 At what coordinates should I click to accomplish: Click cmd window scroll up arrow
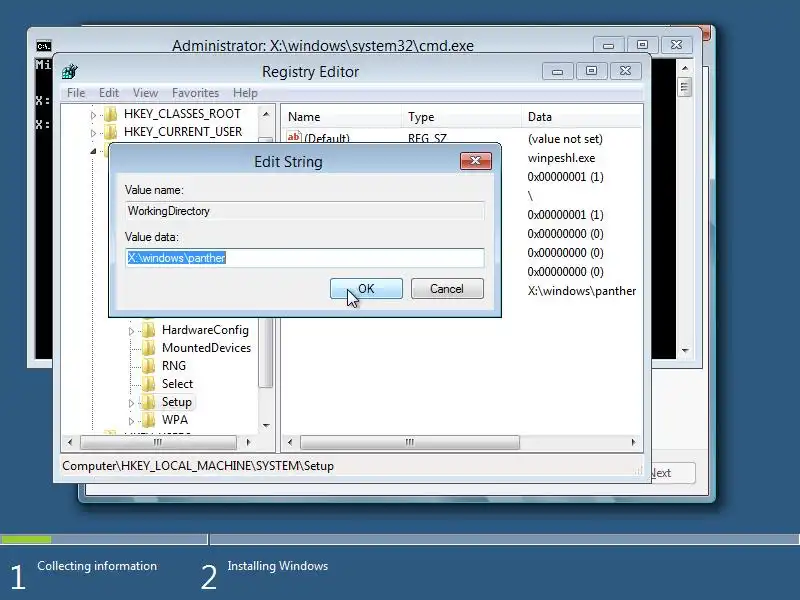coord(685,68)
